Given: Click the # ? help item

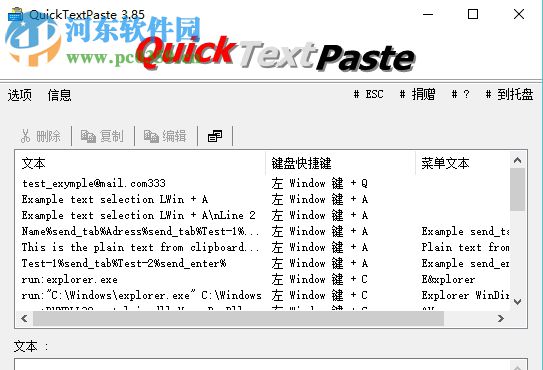Looking at the screenshot, I should 461,94.
